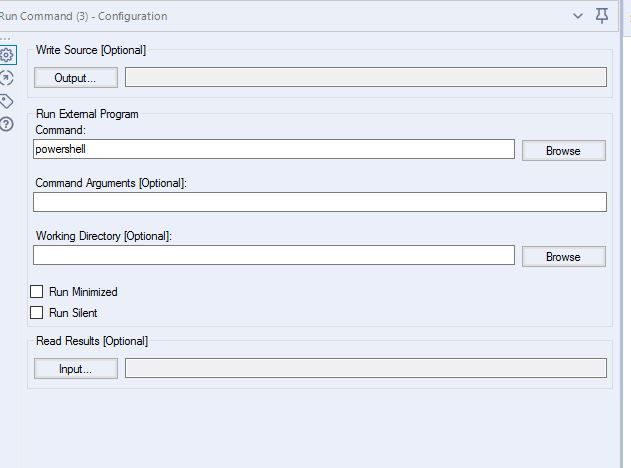The image size is (631, 468).
Task: Open the Configuration gear tab icon
Action: (x=7, y=55)
